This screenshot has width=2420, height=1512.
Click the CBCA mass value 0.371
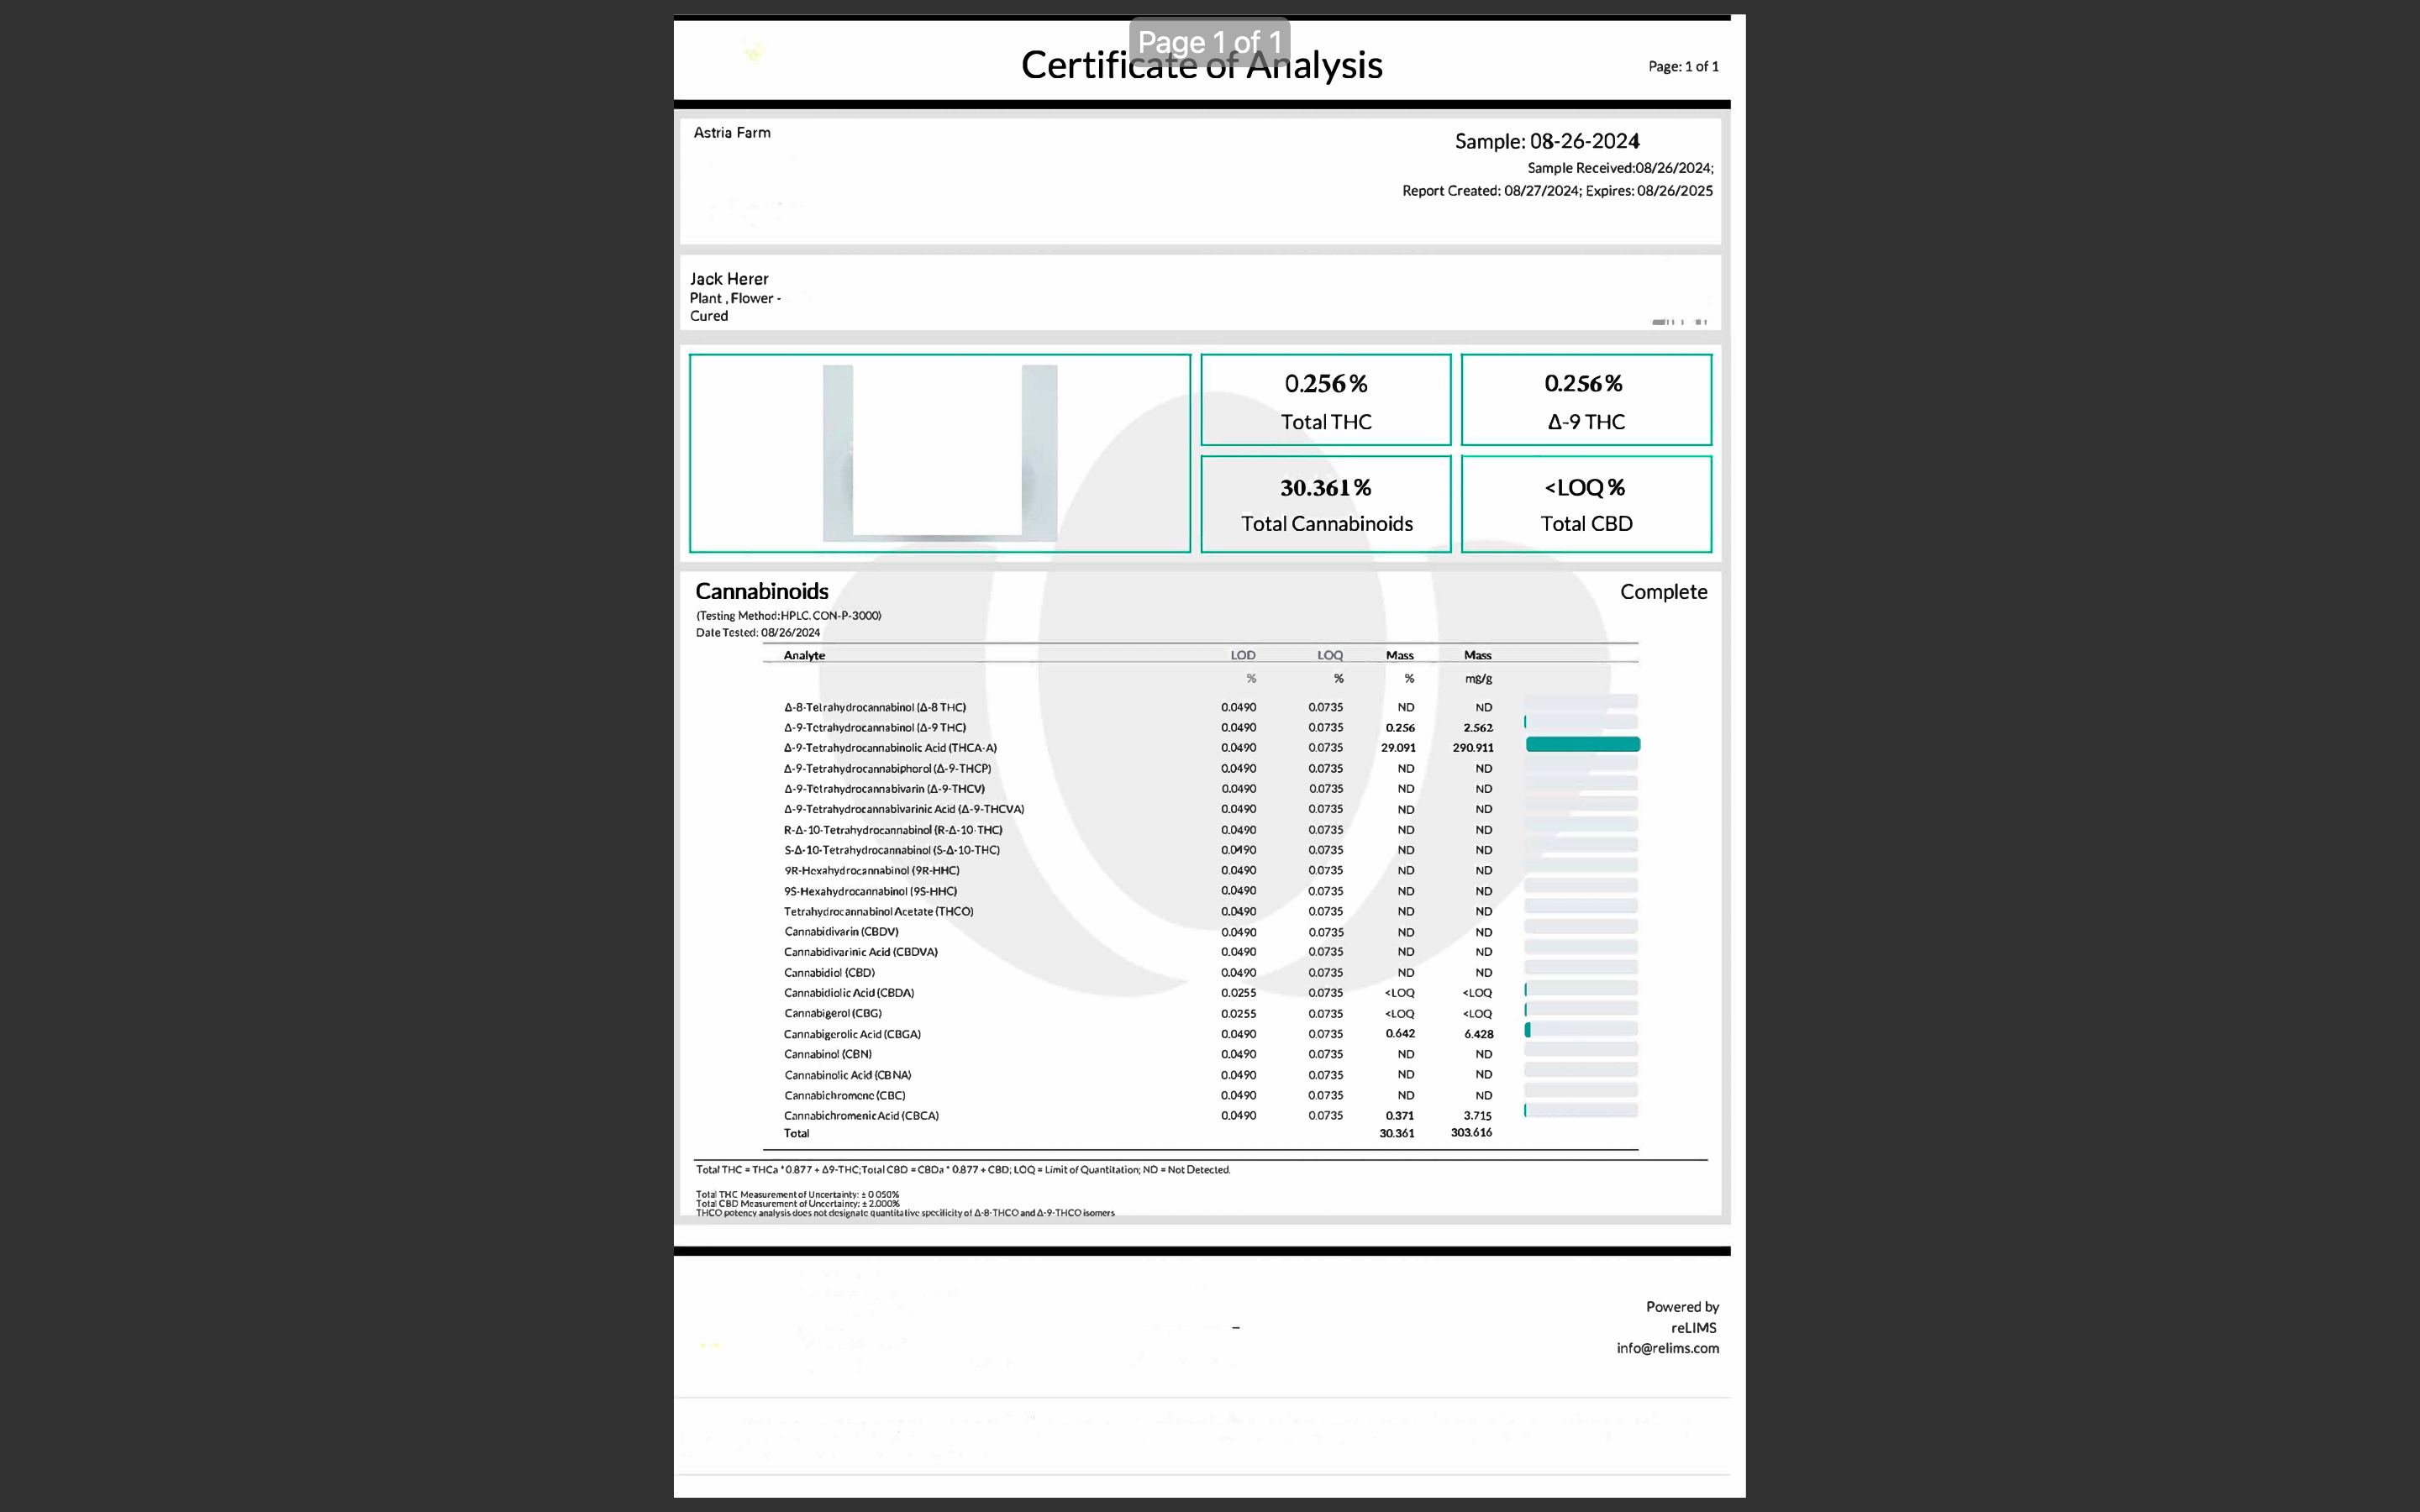[1400, 1116]
